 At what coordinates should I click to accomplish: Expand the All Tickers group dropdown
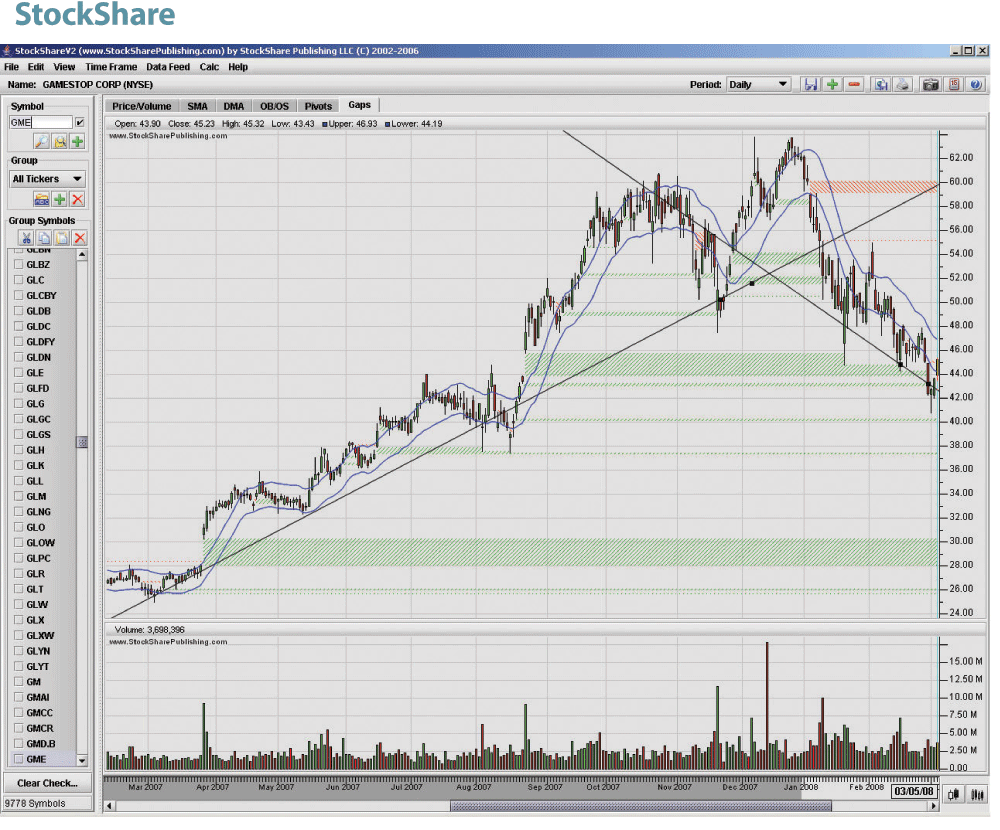(47, 179)
